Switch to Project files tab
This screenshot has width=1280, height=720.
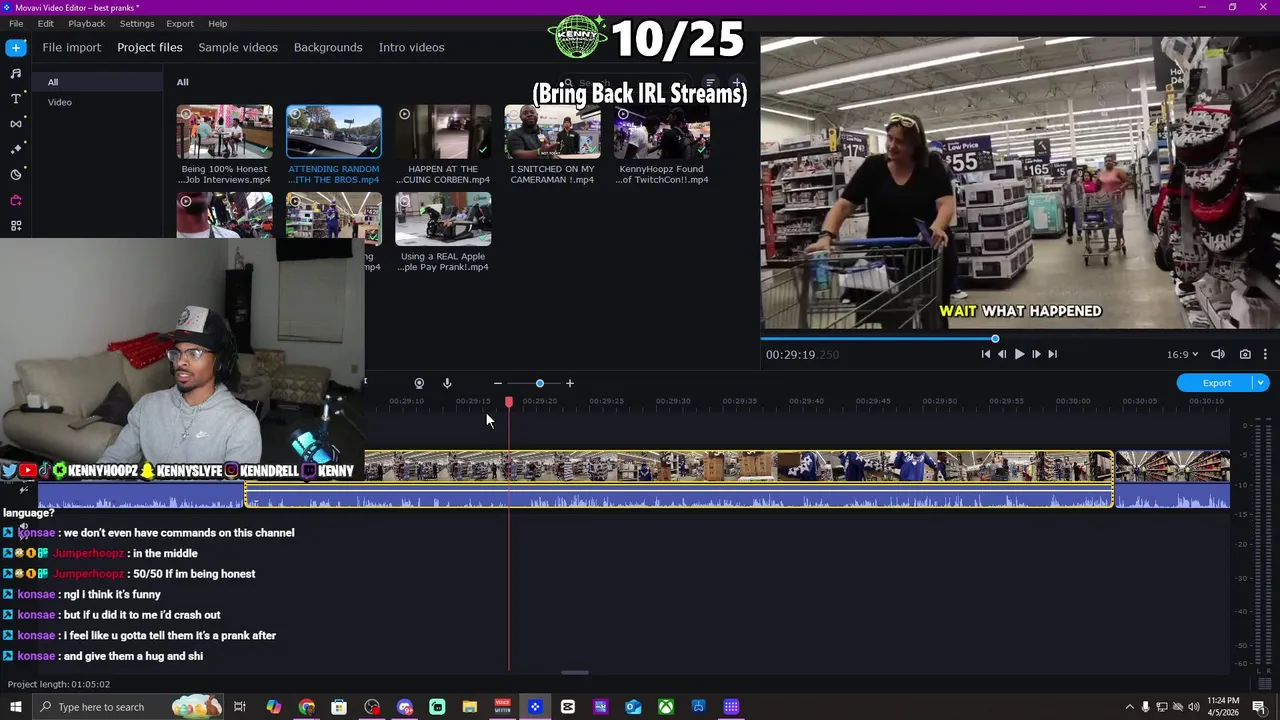[150, 47]
